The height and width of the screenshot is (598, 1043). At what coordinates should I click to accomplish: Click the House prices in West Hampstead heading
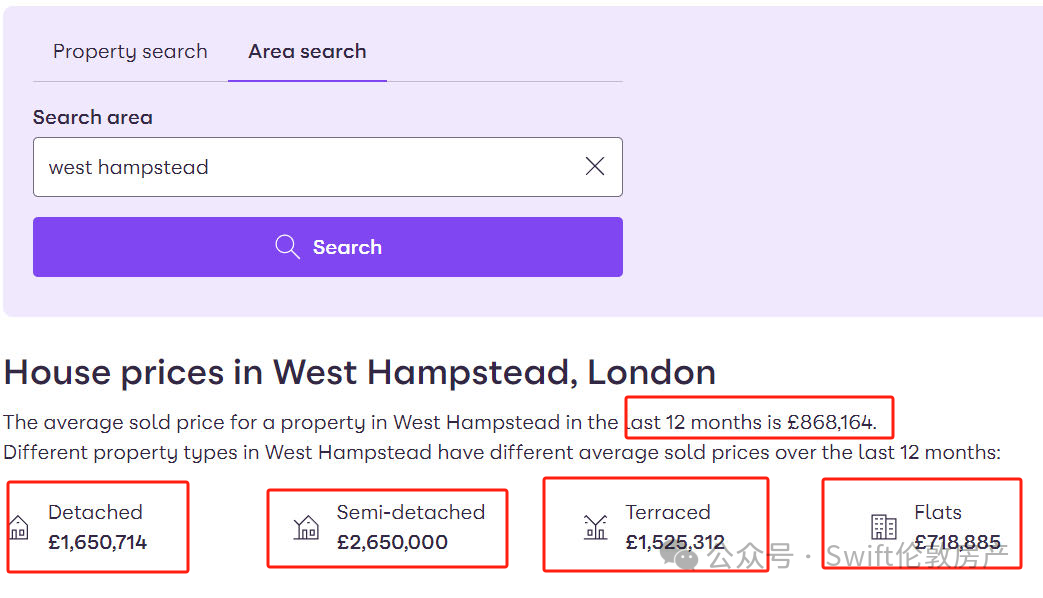pos(360,372)
